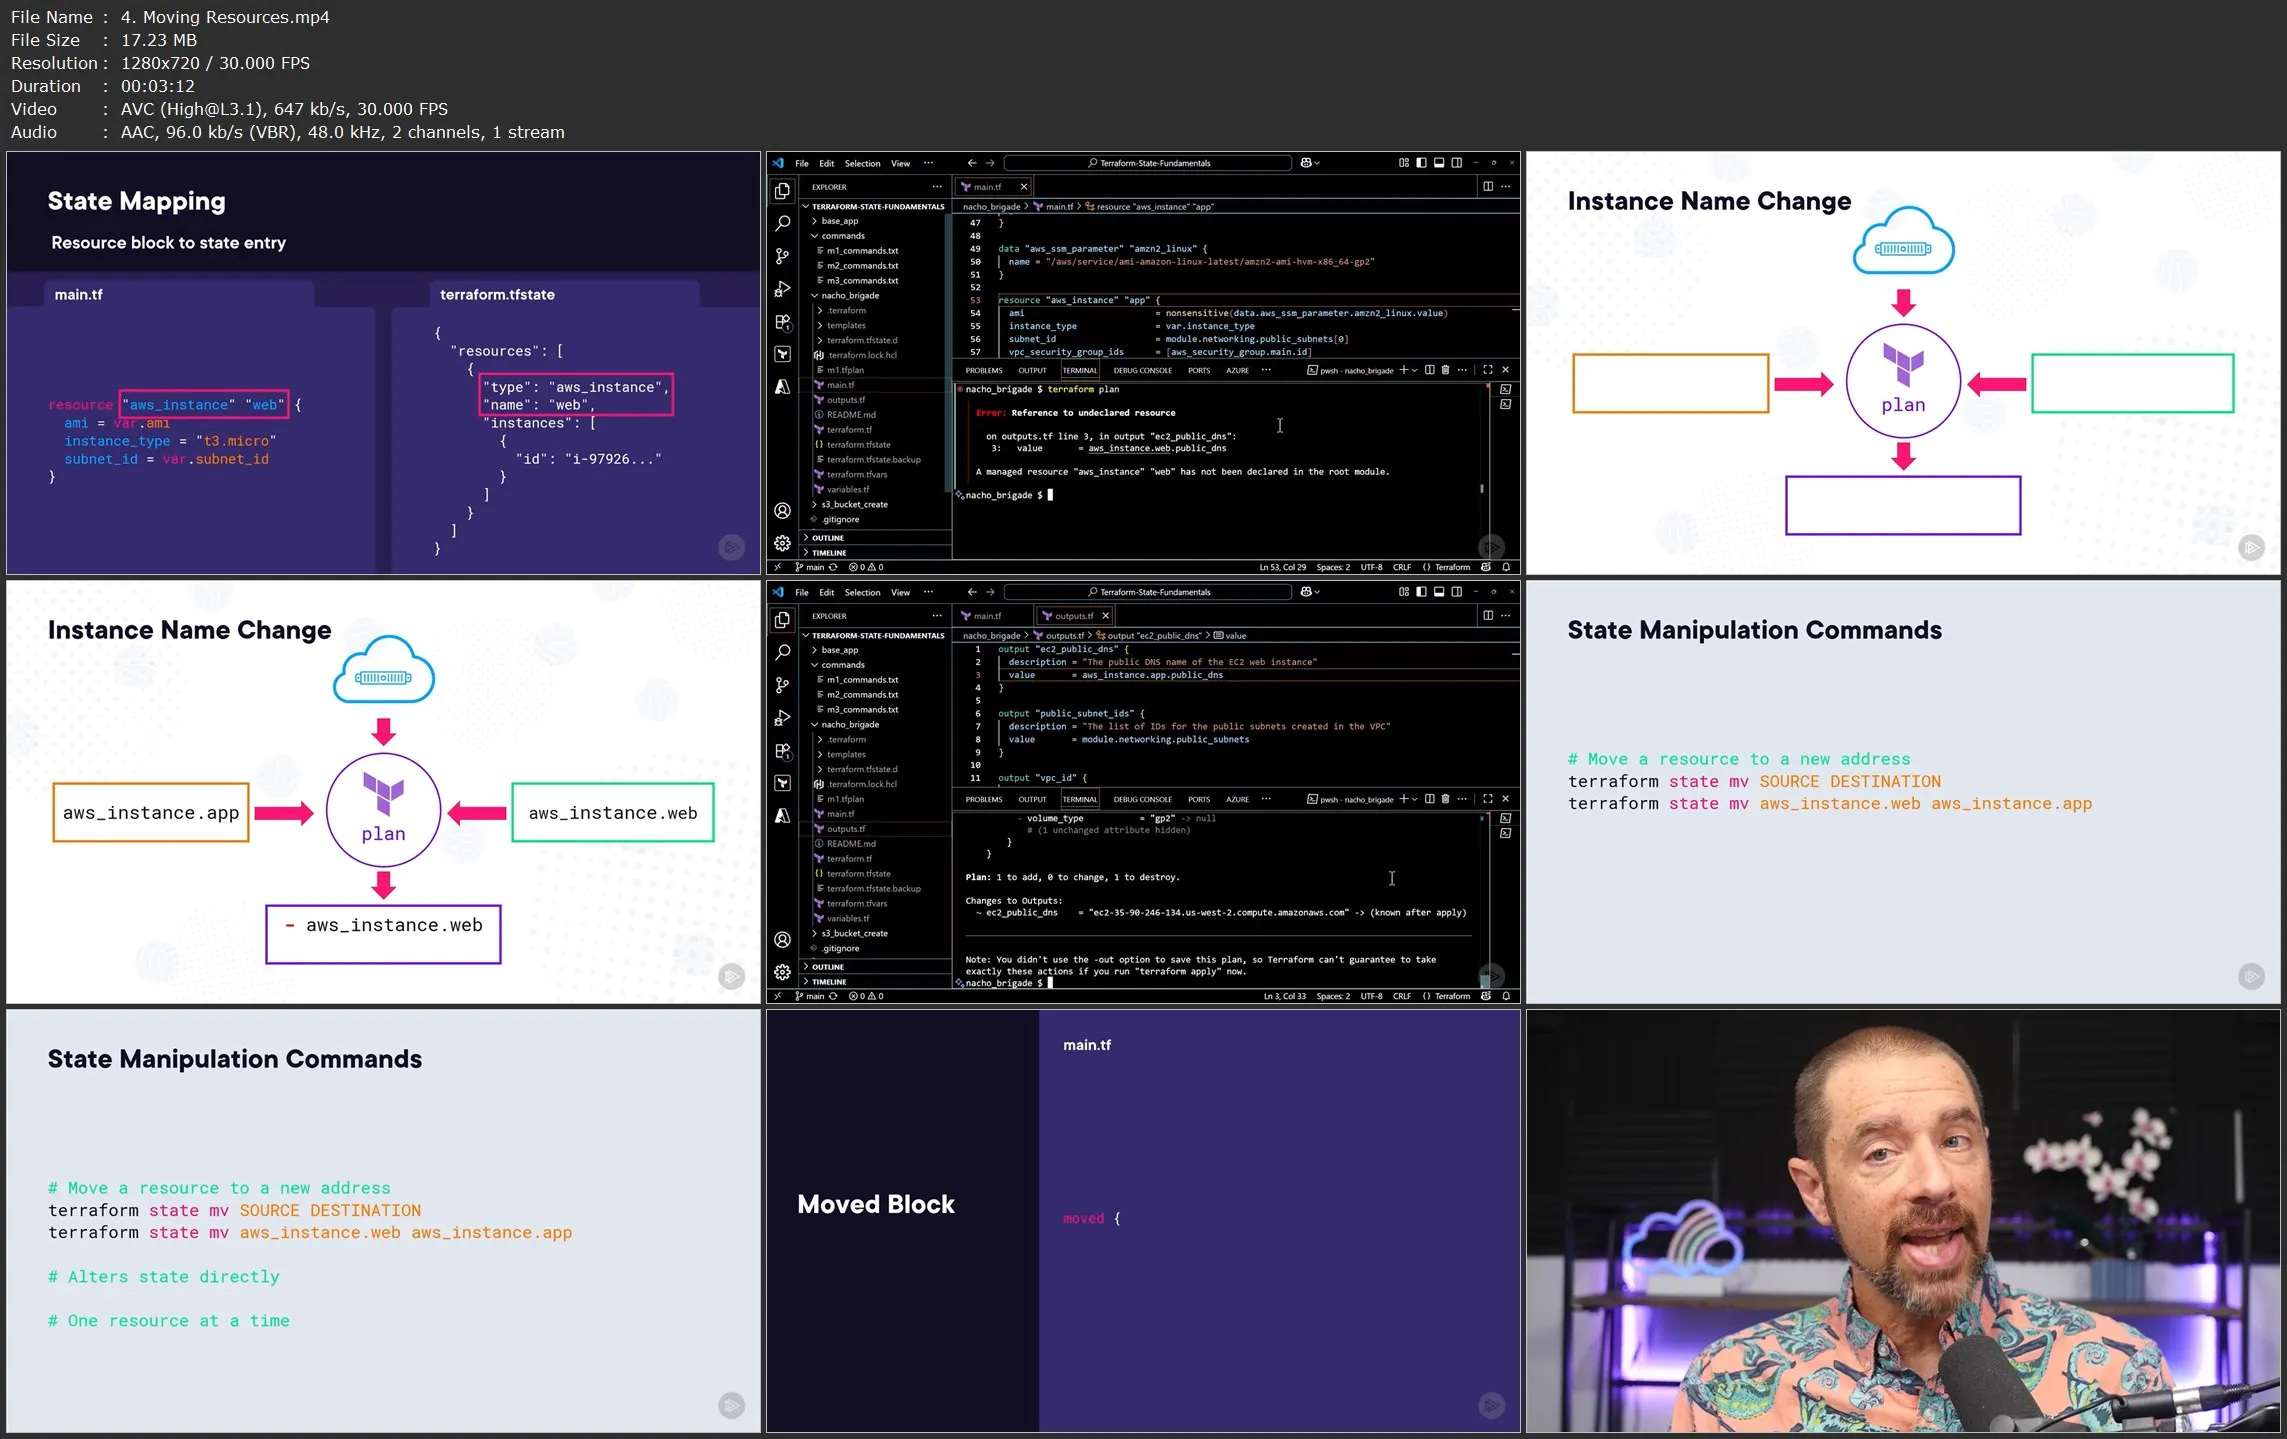Split terminal icon in the terraform-plan error frame
The height and width of the screenshot is (1439, 2287).
click(1429, 370)
